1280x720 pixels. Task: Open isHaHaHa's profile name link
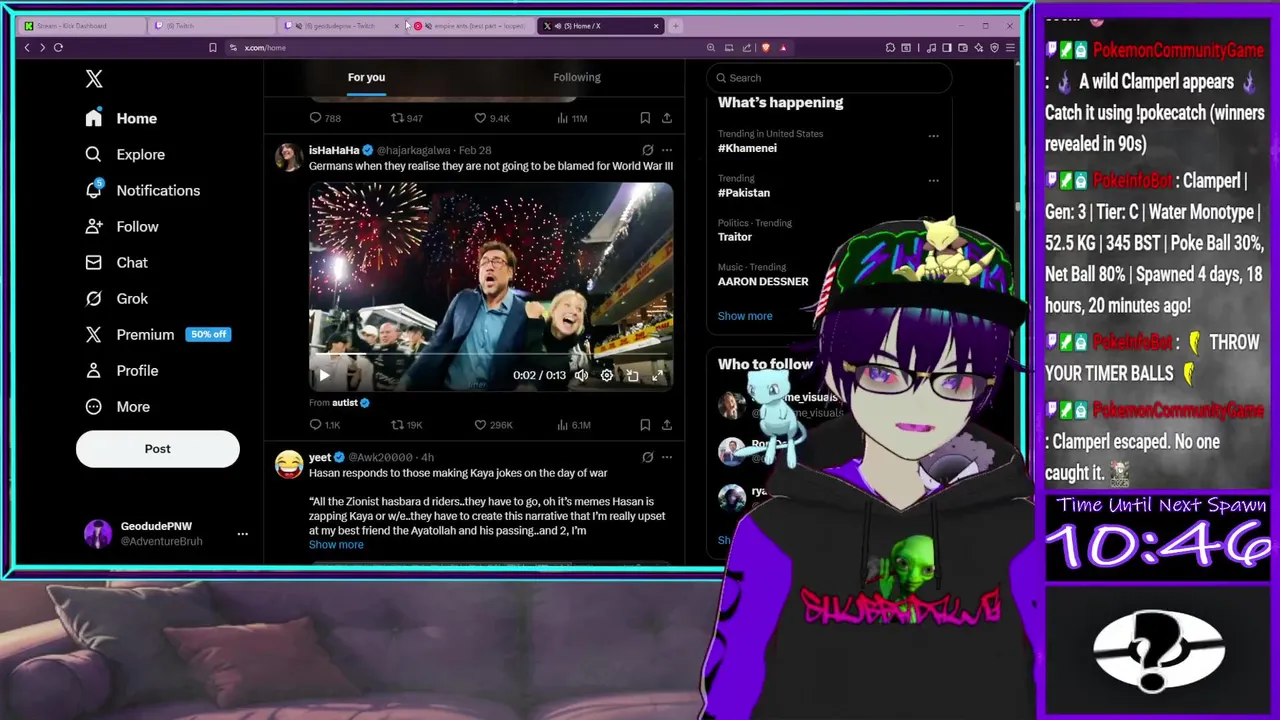pyautogui.click(x=334, y=150)
